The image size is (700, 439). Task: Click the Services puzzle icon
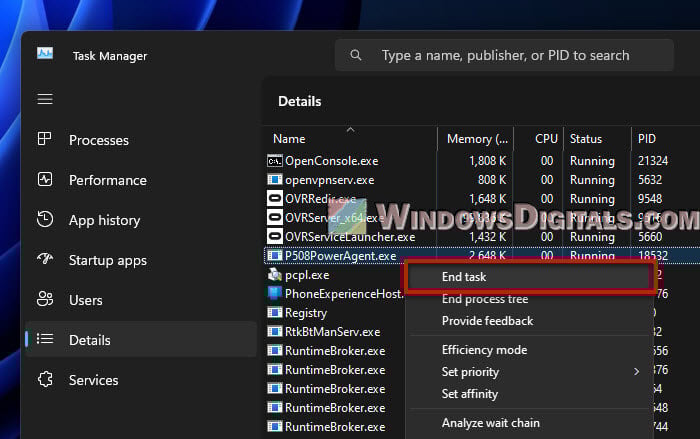(x=45, y=379)
